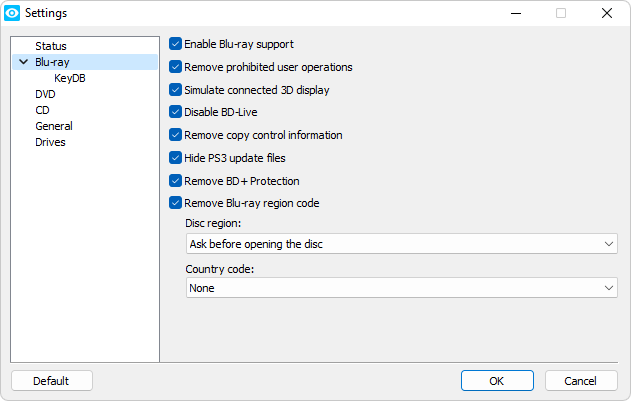The height and width of the screenshot is (401, 631).
Task: Open the Disc region dropdown
Action: point(401,244)
